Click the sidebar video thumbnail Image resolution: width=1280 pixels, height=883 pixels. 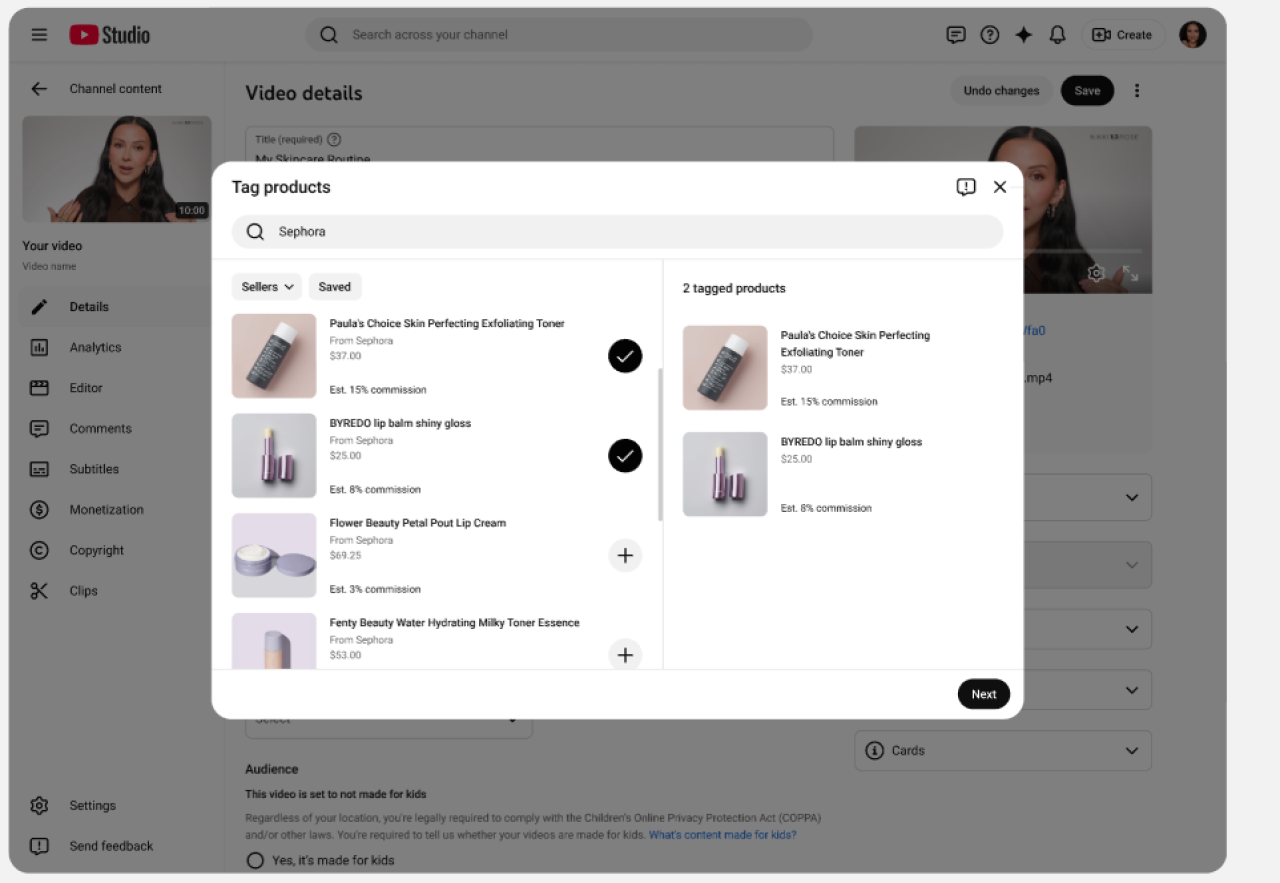[x=117, y=169]
